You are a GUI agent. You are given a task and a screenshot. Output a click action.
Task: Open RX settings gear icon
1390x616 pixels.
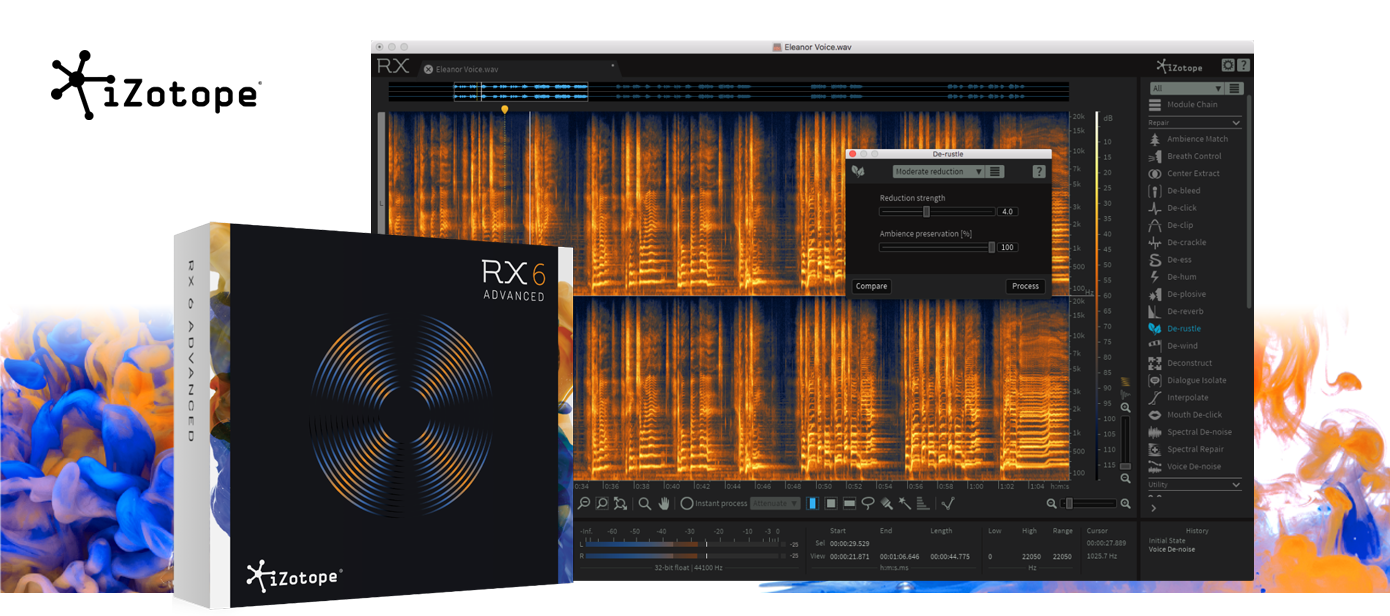1228,66
